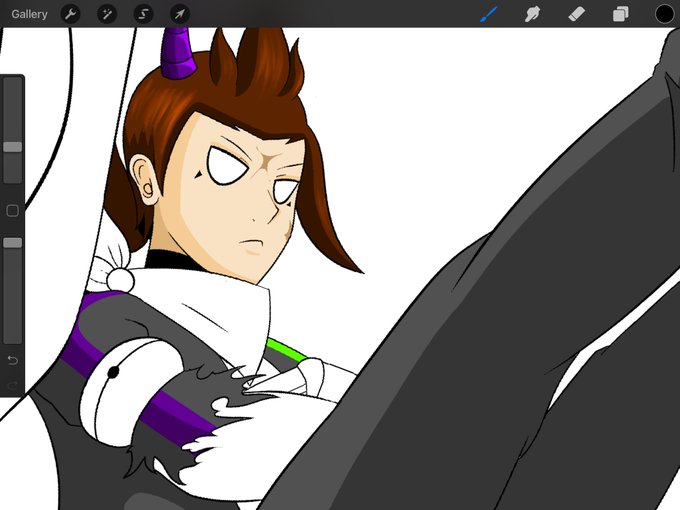Open the Adjustments magic wand menu
The image size is (680, 510).
tap(107, 14)
